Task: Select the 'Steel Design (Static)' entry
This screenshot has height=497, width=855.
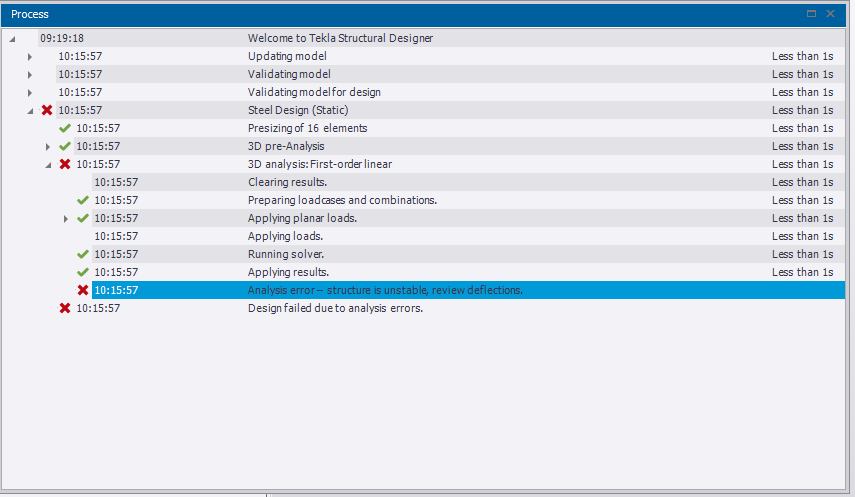Action: [x=298, y=110]
